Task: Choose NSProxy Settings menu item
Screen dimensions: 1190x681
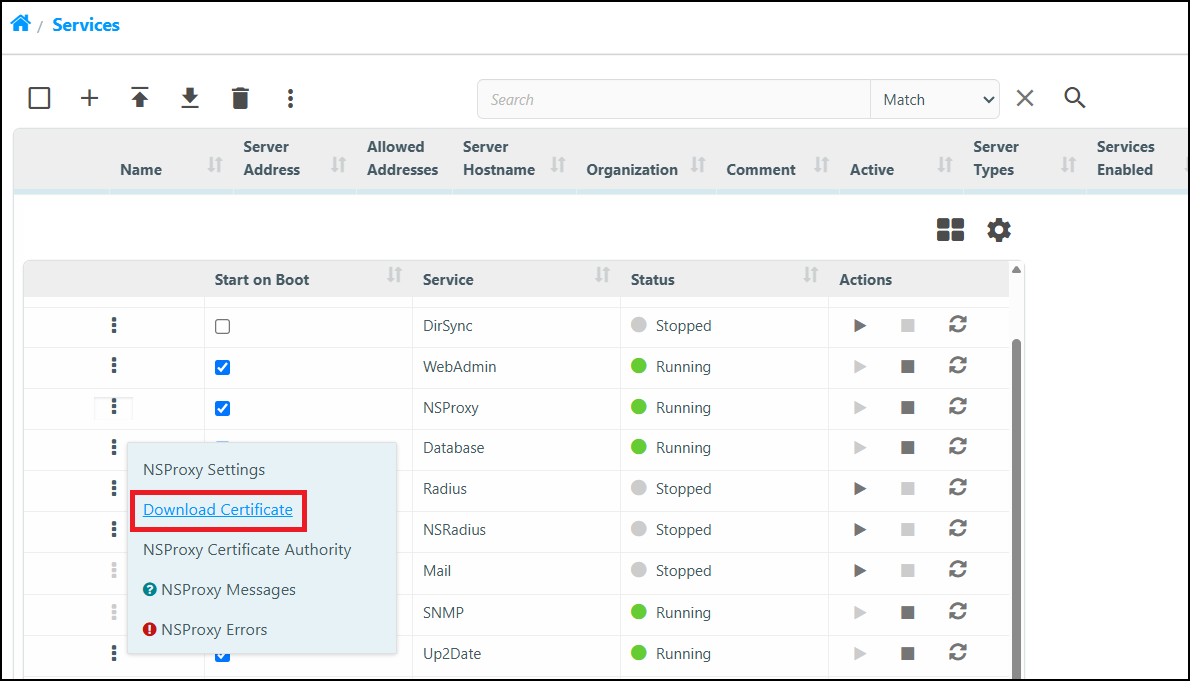Action: click(x=204, y=469)
